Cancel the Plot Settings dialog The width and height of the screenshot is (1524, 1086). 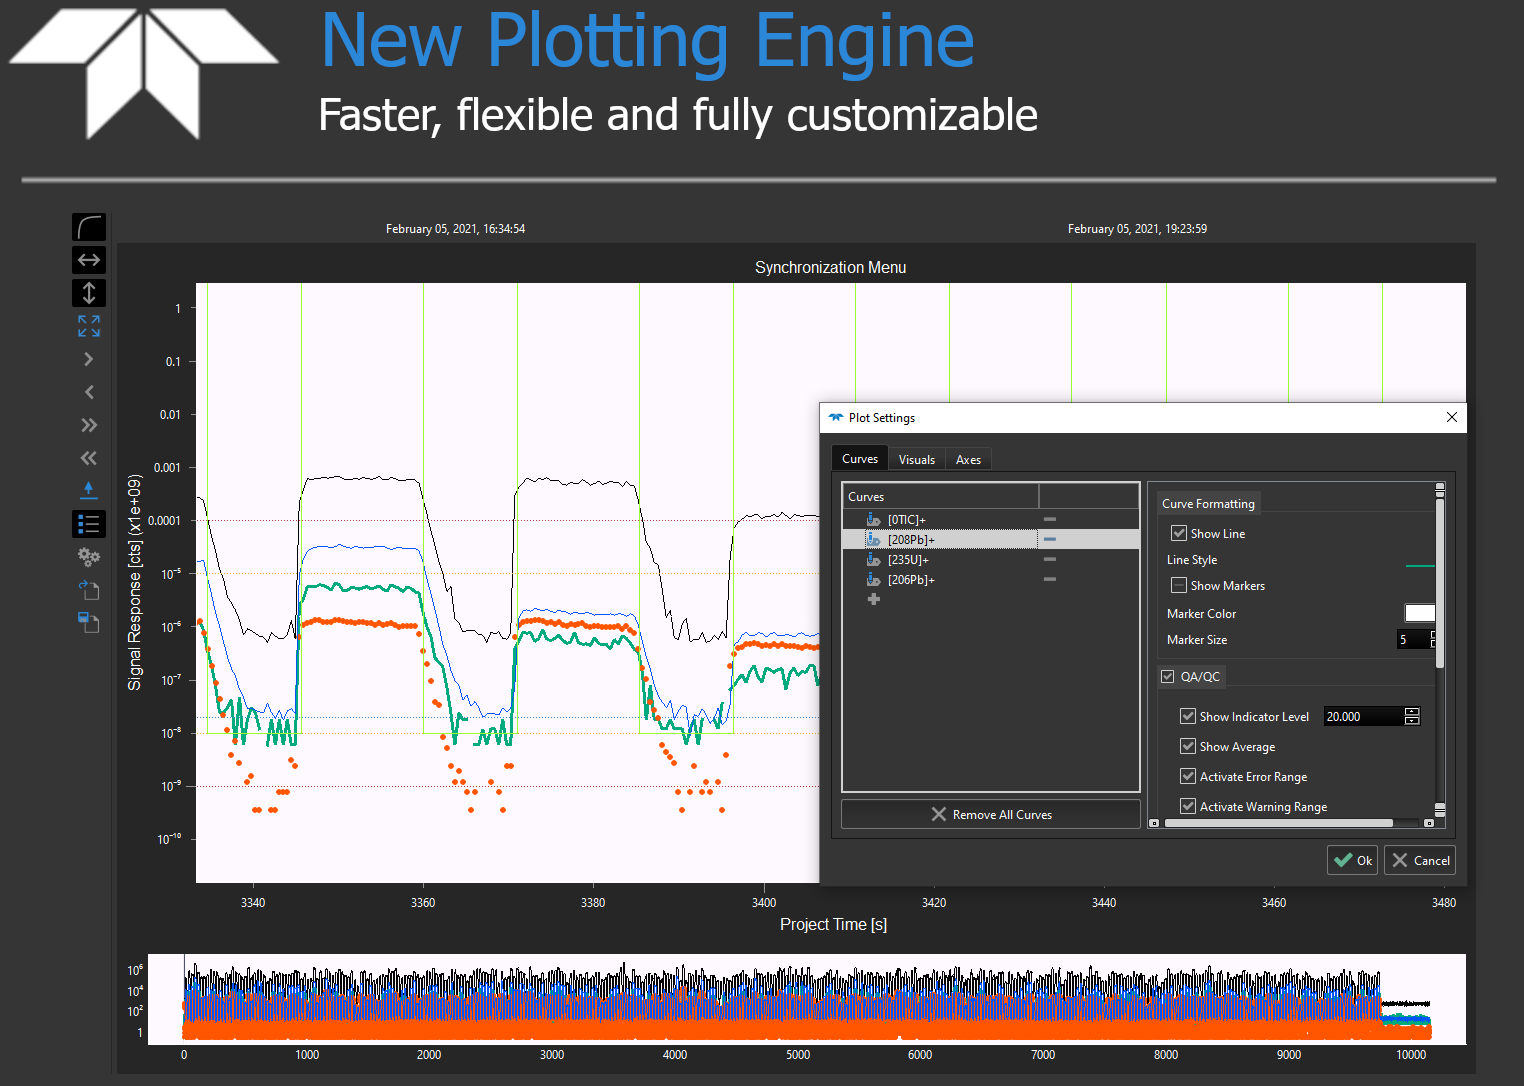coord(1420,860)
